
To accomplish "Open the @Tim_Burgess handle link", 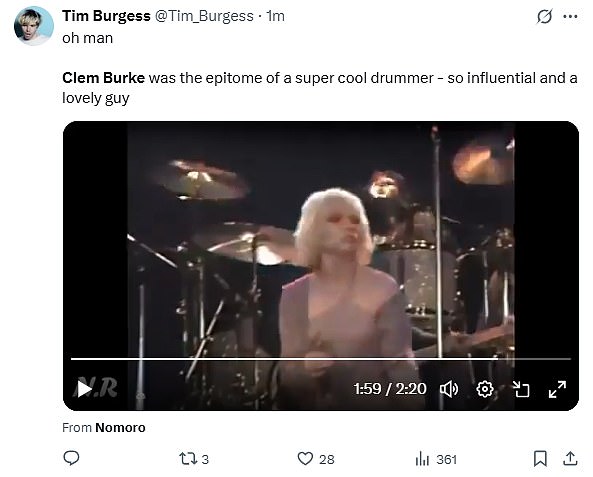I will click(x=204, y=16).
